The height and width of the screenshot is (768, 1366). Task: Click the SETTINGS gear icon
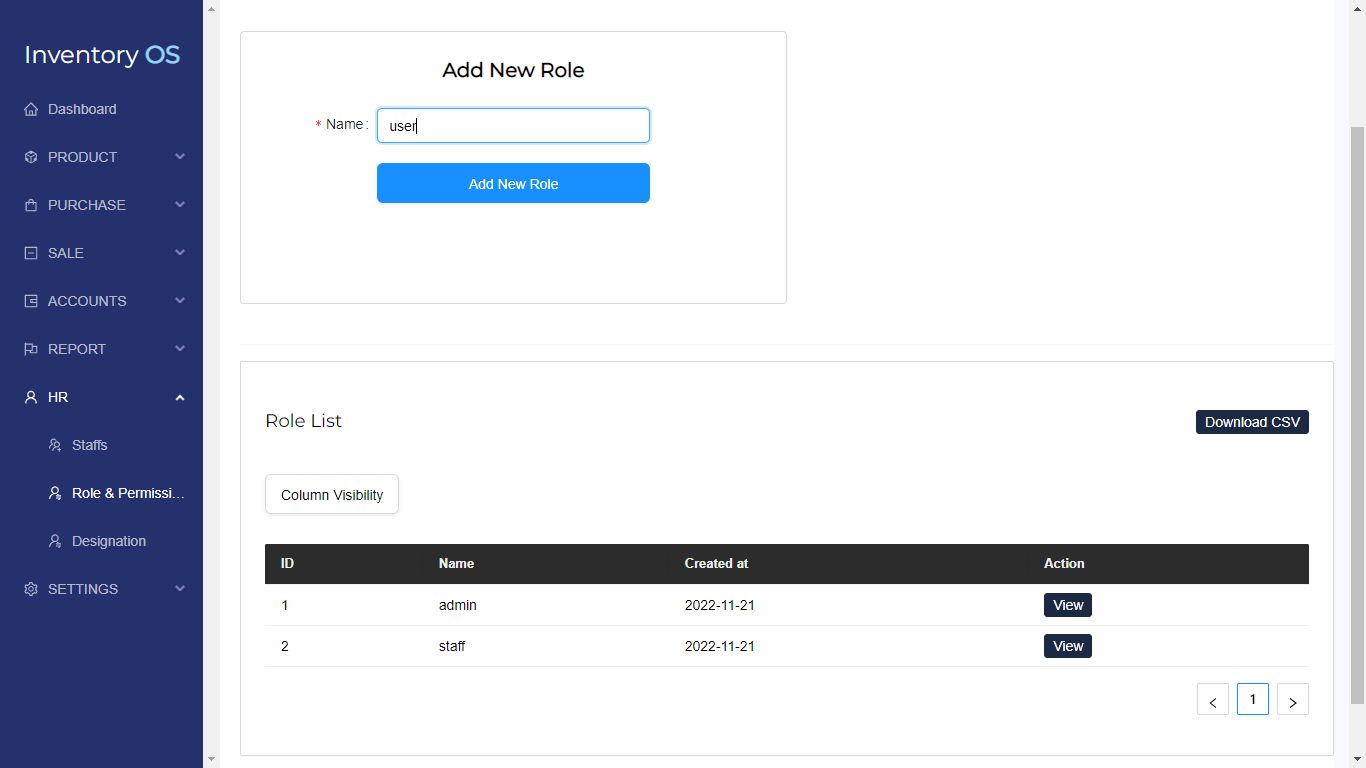31,589
